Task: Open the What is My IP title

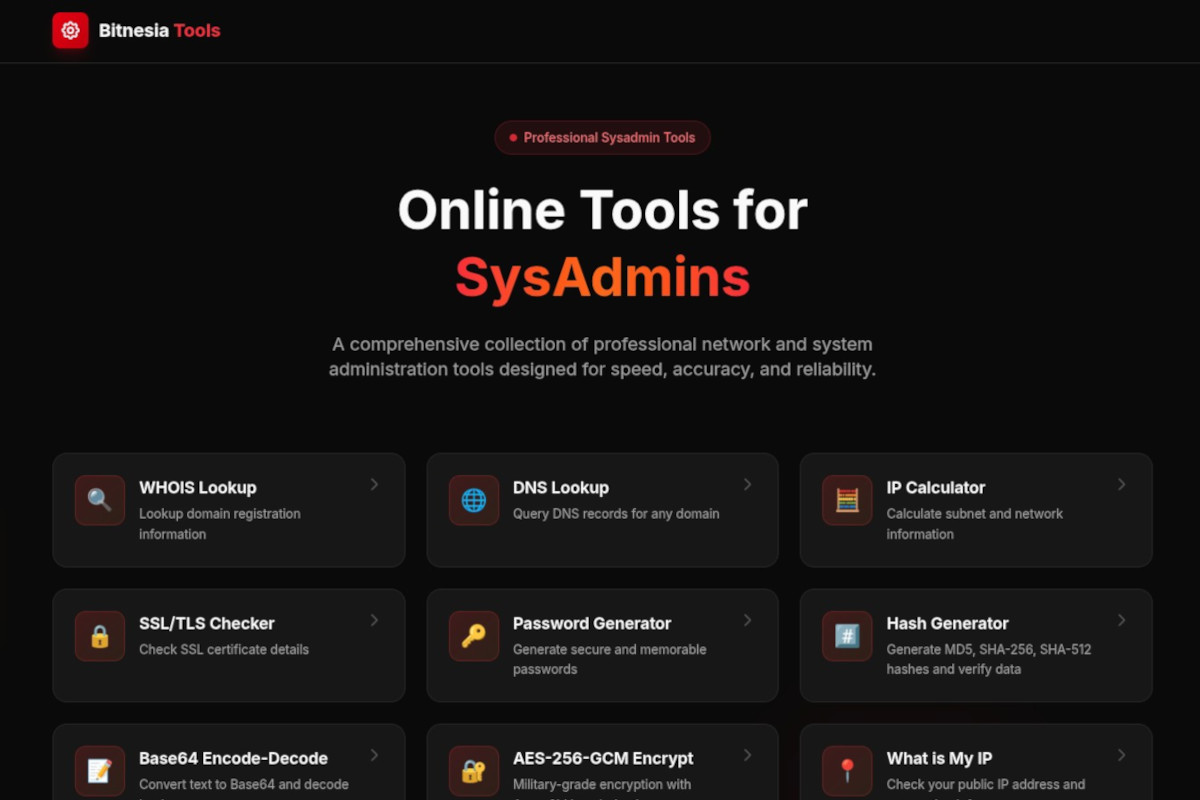Action: coord(939,759)
